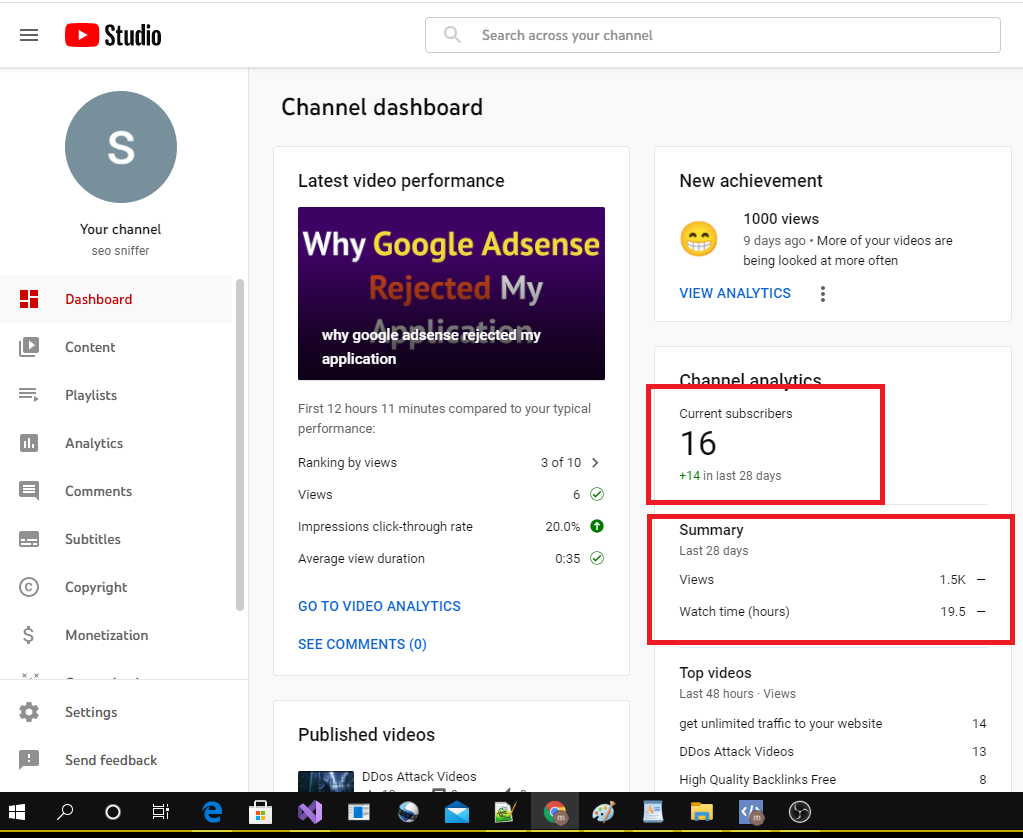
Task: Select the Subtitles icon in sidebar
Action: (29, 539)
